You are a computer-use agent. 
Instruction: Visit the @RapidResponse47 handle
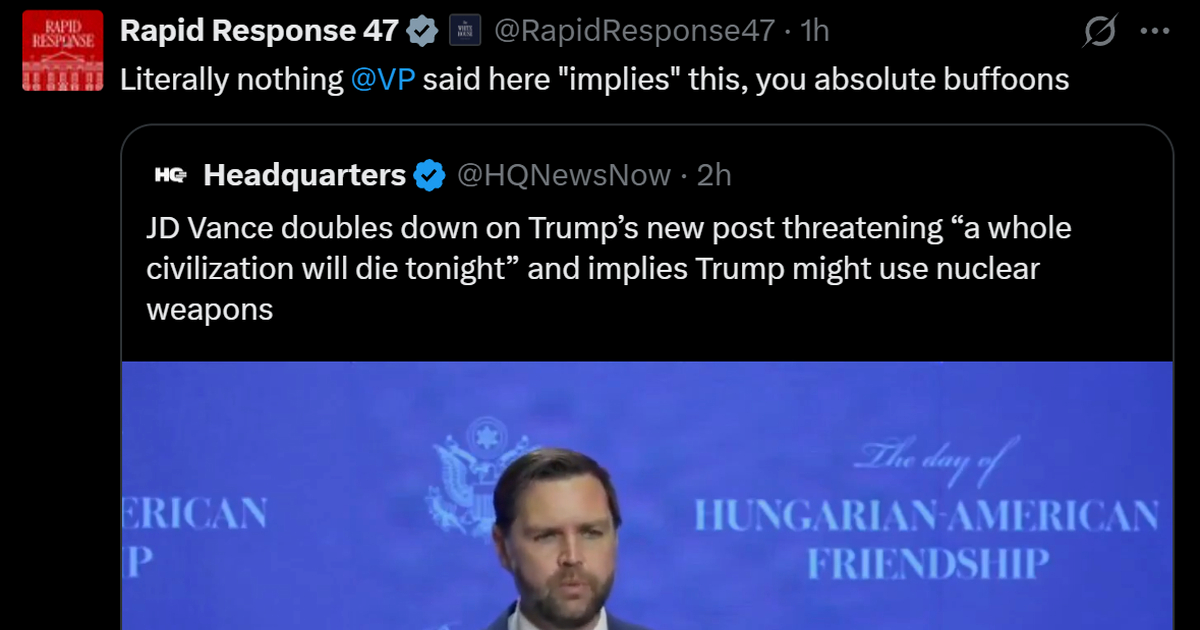(634, 32)
